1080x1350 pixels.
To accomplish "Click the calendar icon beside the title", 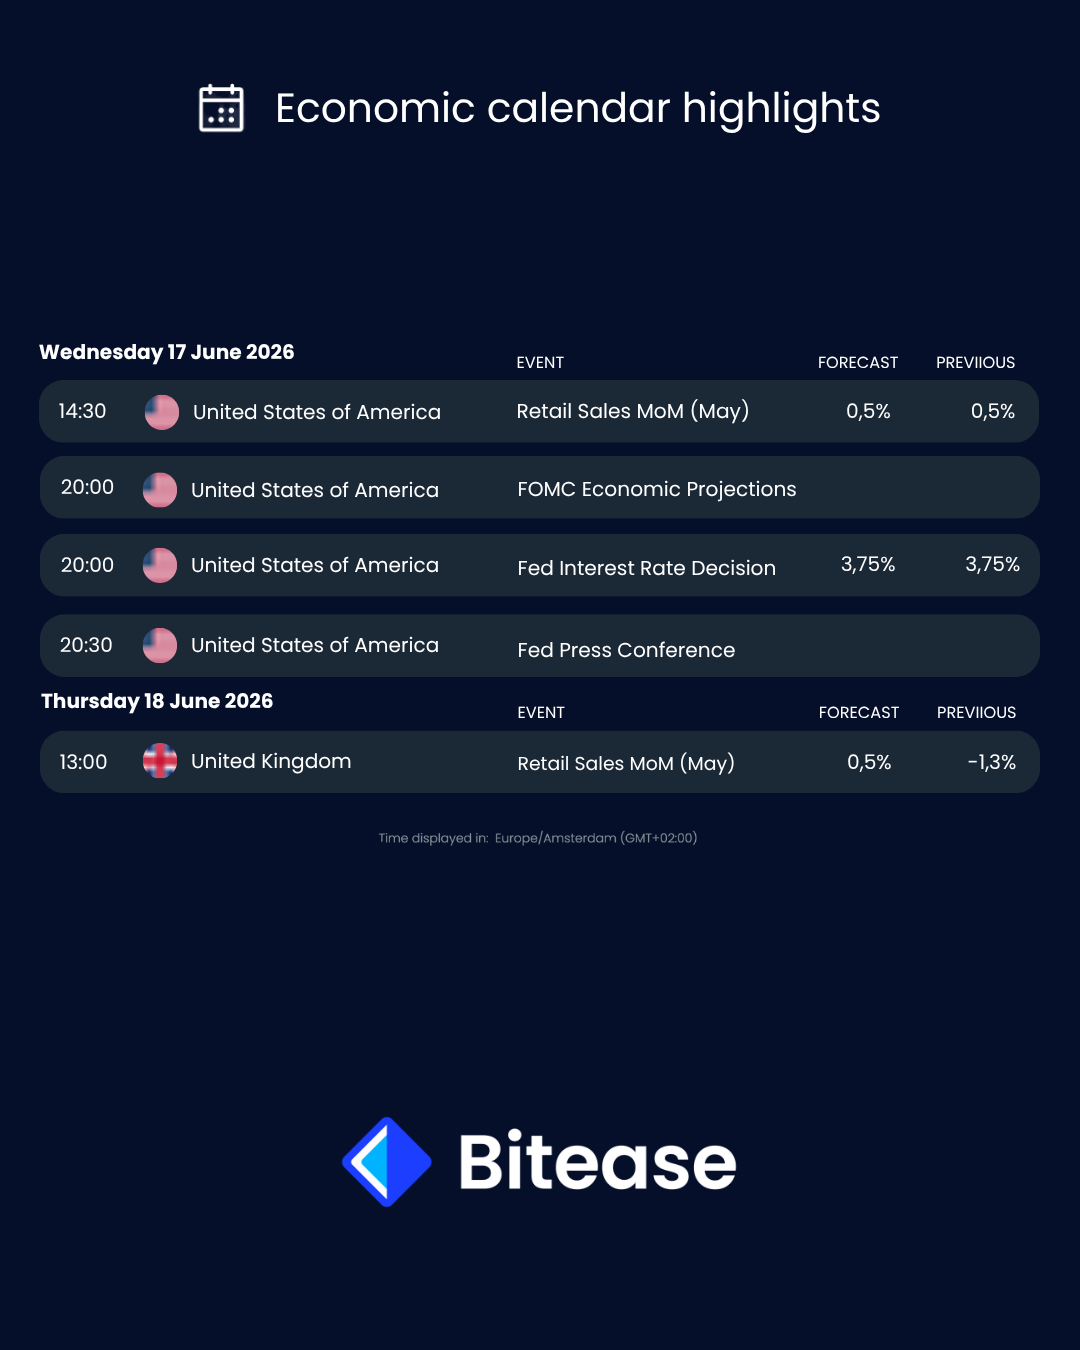I will (221, 108).
